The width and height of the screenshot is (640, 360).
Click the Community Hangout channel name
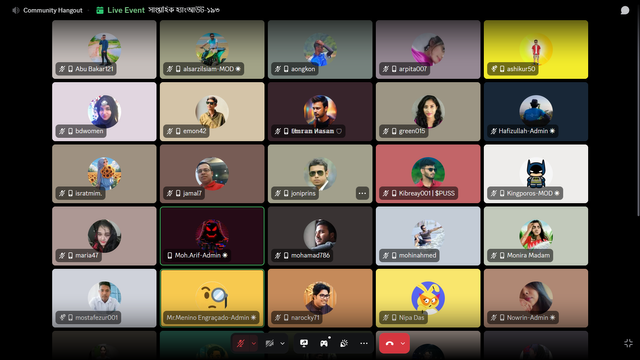point(53,10)
